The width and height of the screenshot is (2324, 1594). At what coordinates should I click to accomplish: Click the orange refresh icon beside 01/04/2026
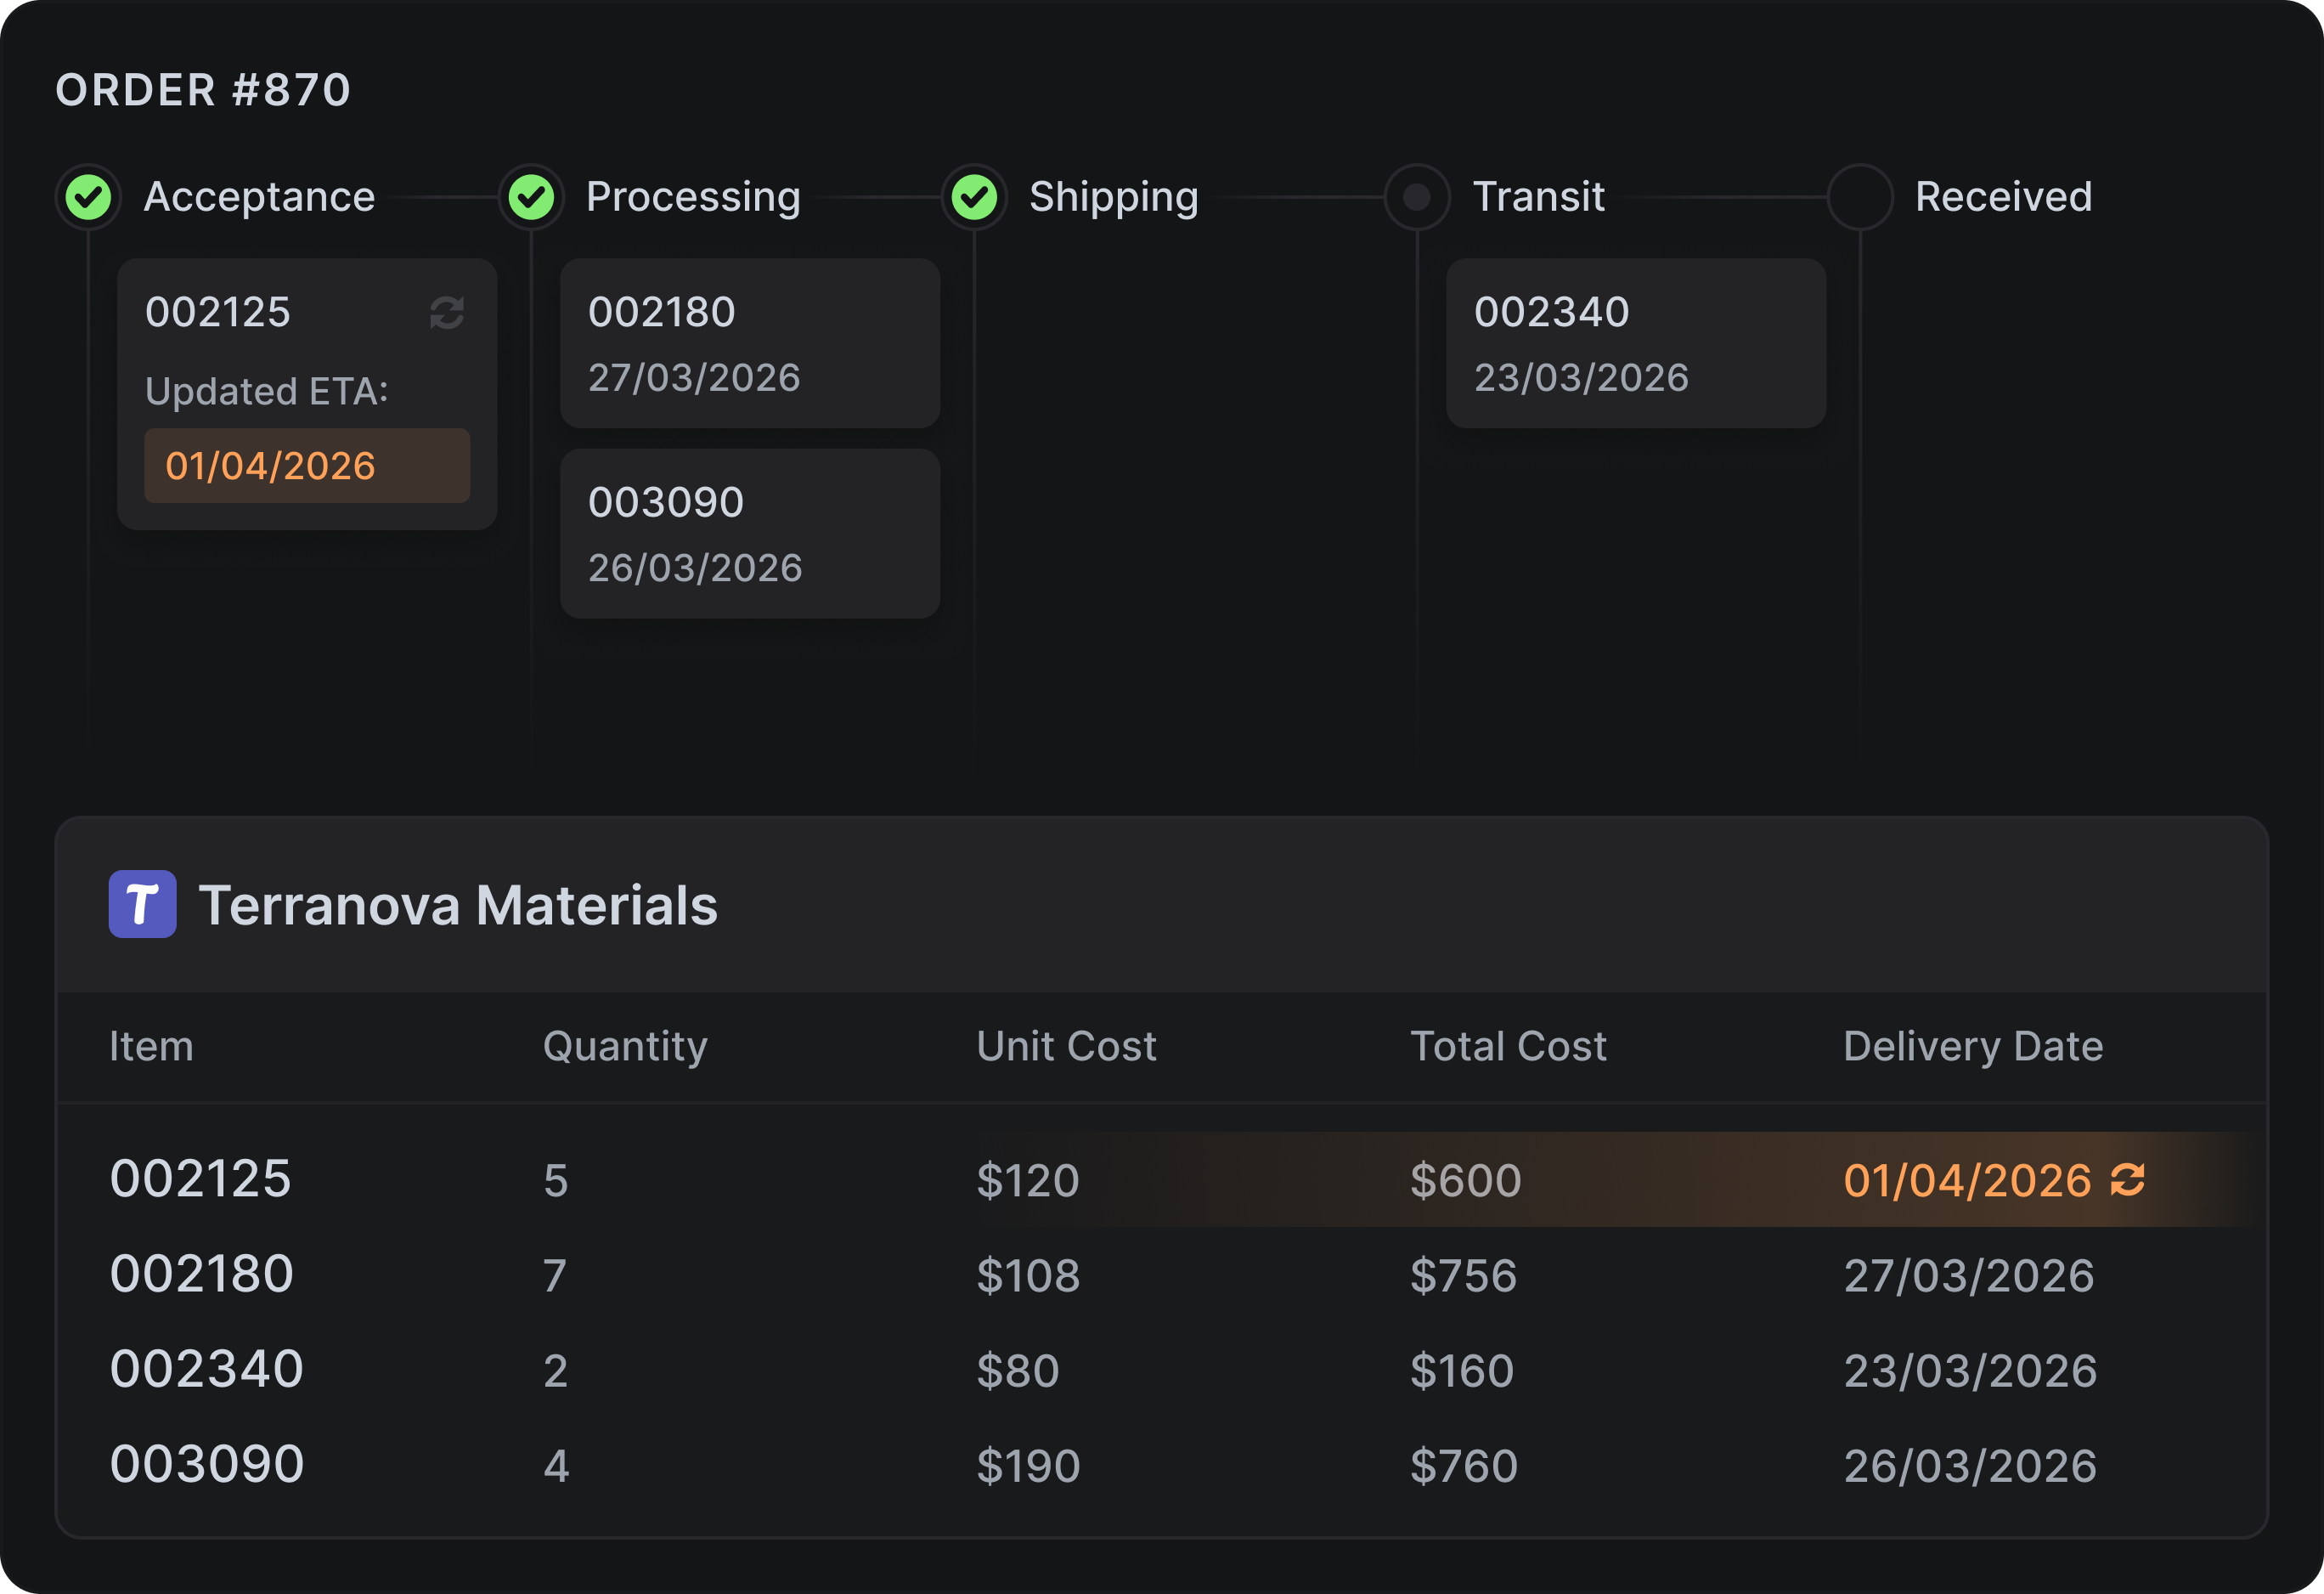(x=2127, y=1180)
